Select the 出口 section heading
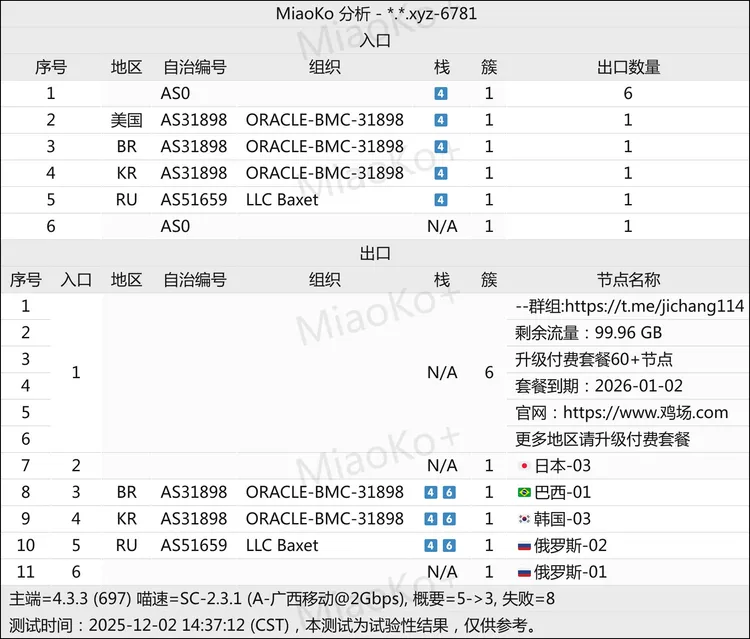750x639 pixels. coord(374,254)
